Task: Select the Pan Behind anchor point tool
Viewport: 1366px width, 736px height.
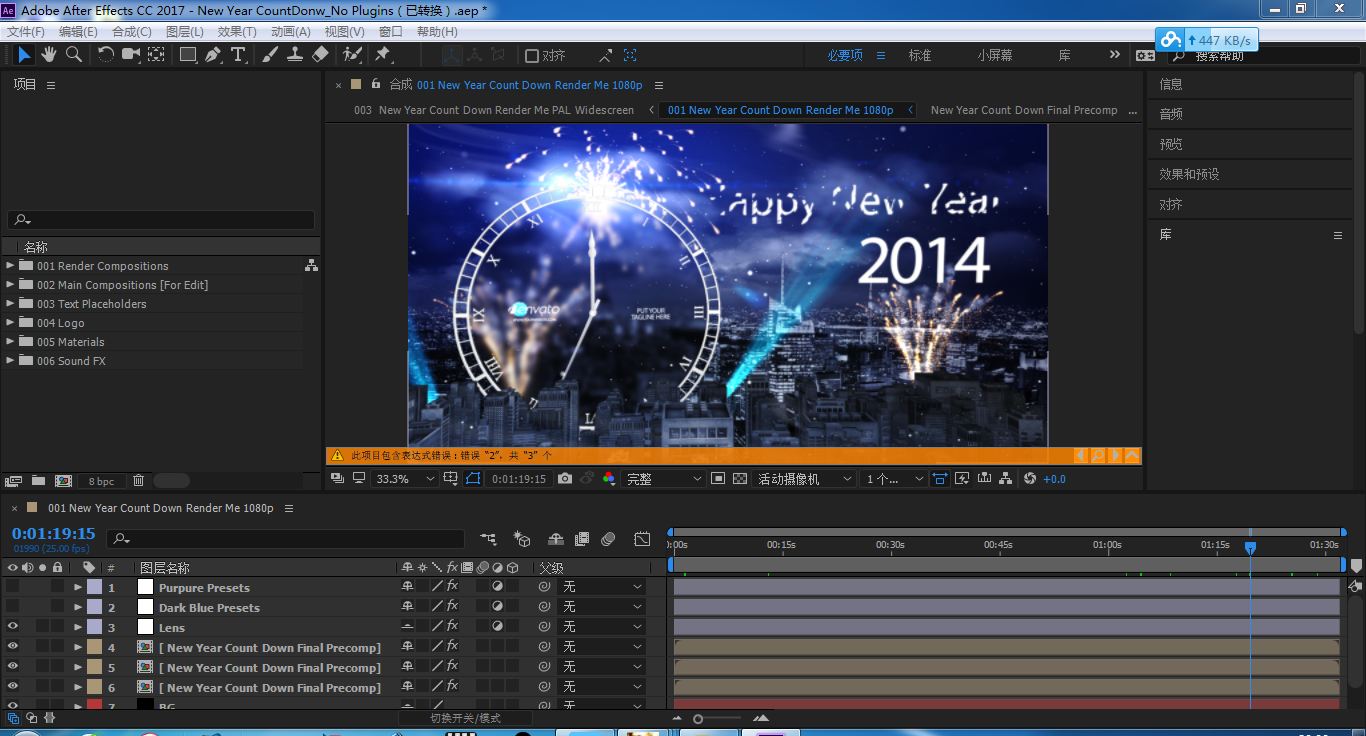Action: tap(157, 55)
